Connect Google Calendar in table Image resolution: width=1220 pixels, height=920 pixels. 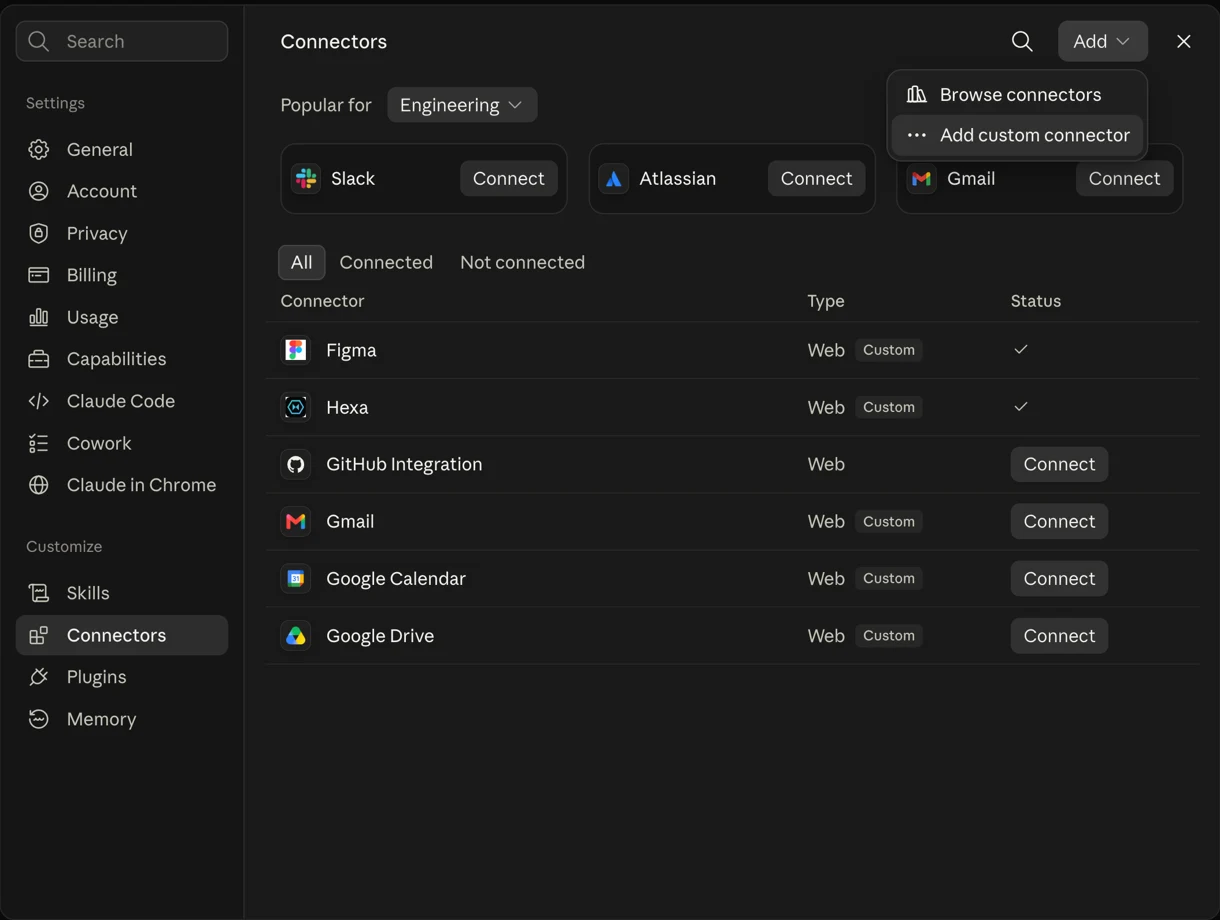(1059, 578)
